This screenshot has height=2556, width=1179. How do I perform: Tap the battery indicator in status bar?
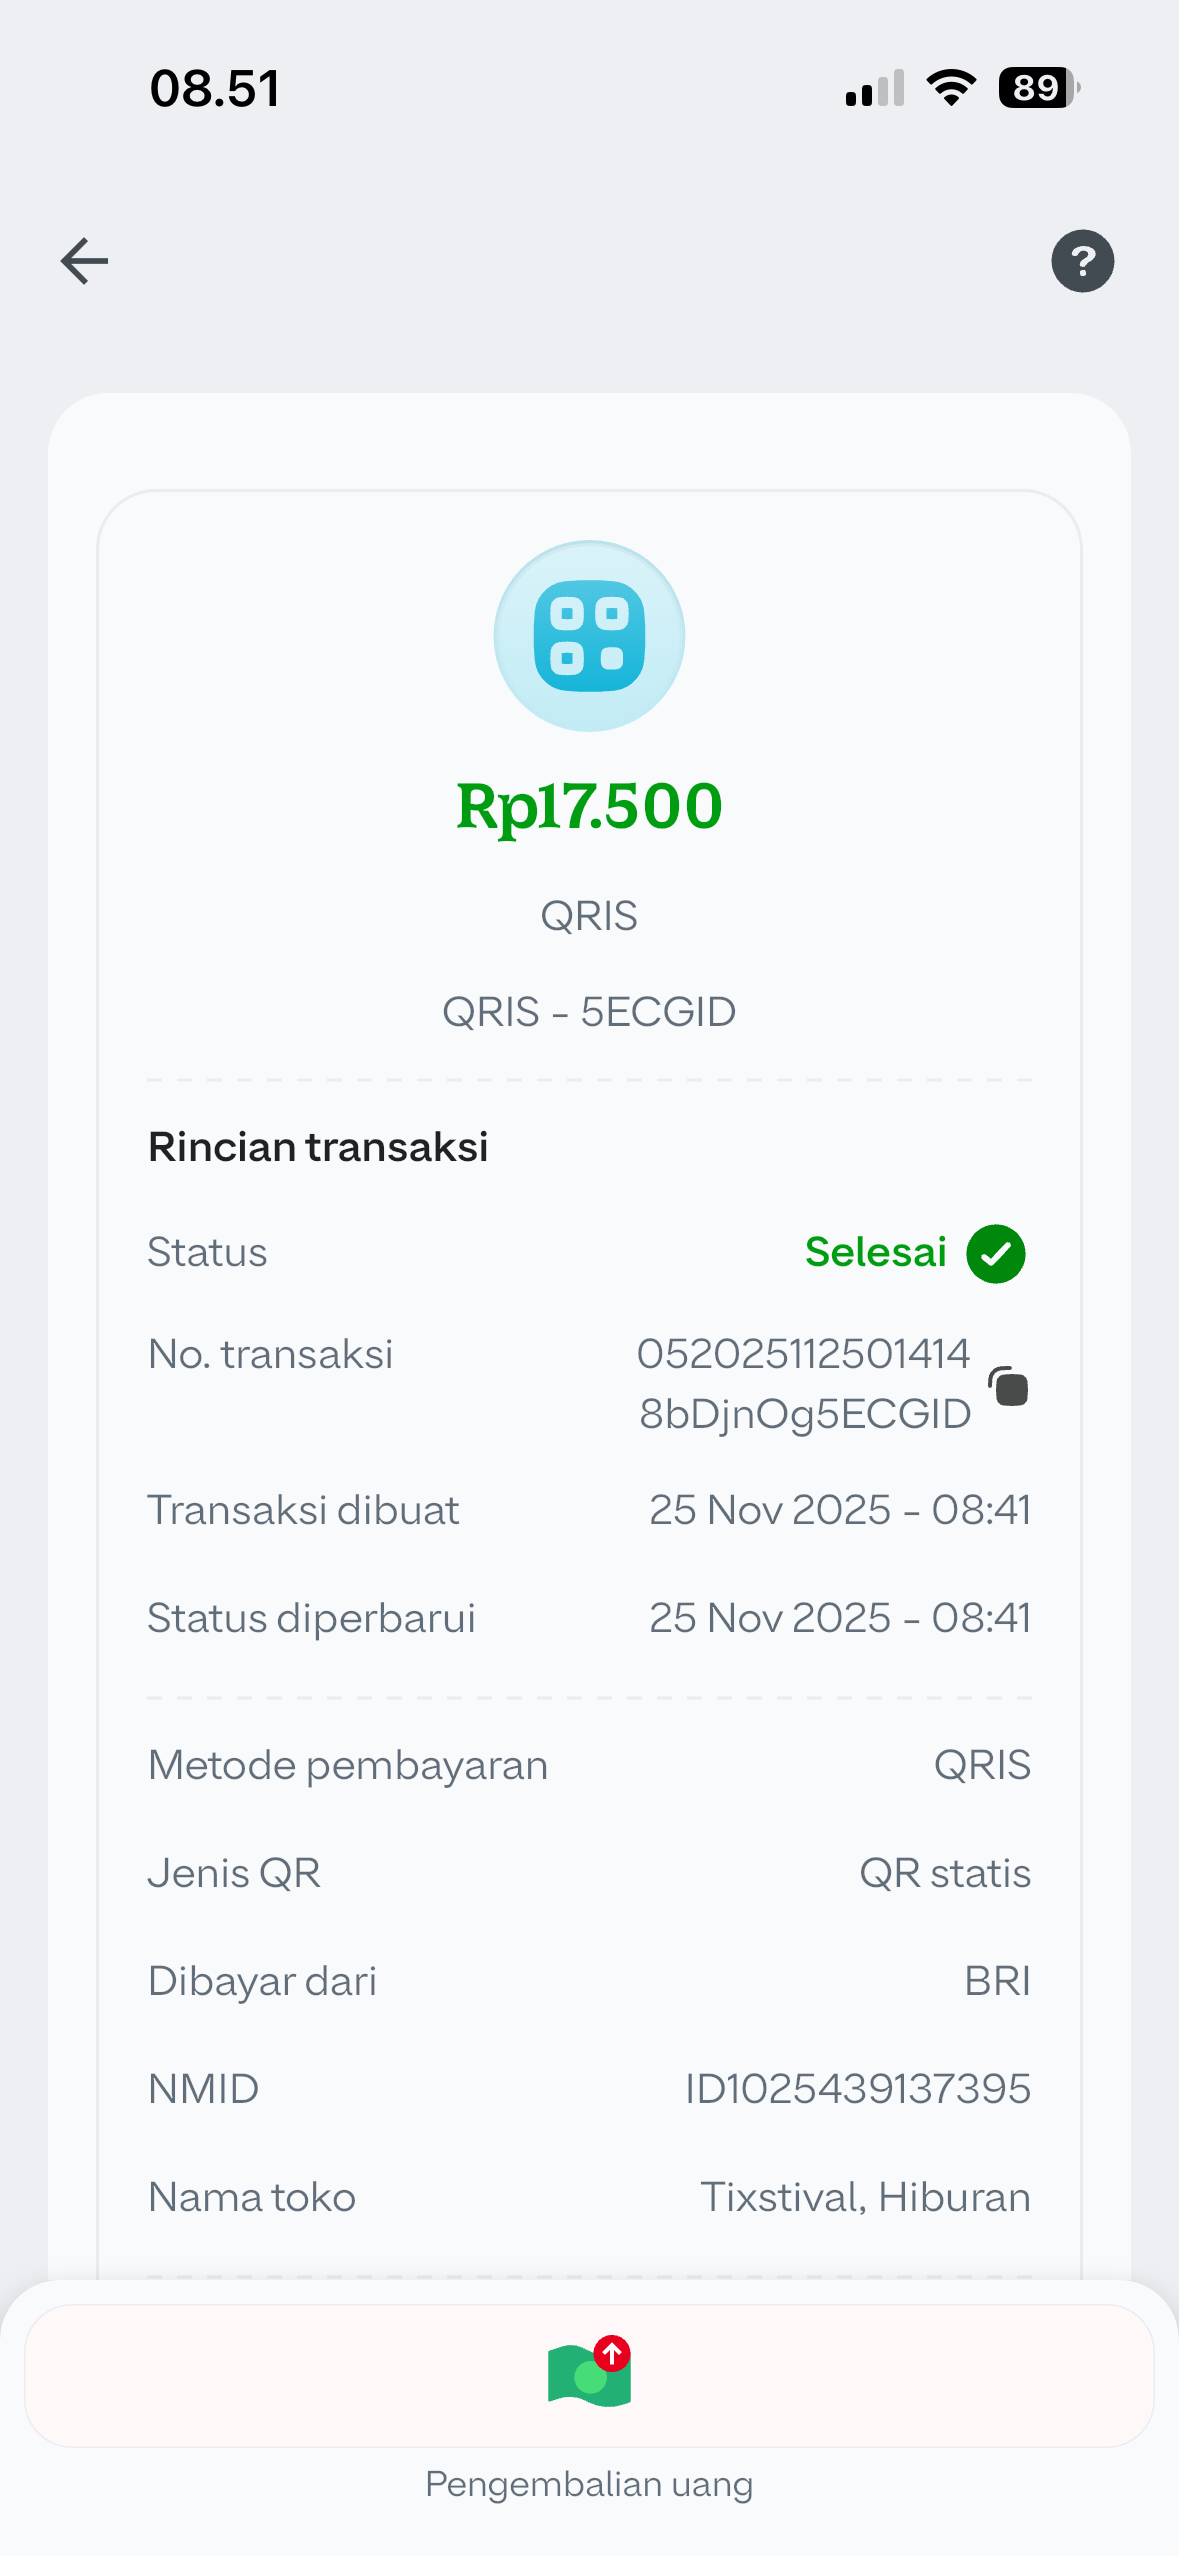pyautogui.click(x=1038, y=88)
